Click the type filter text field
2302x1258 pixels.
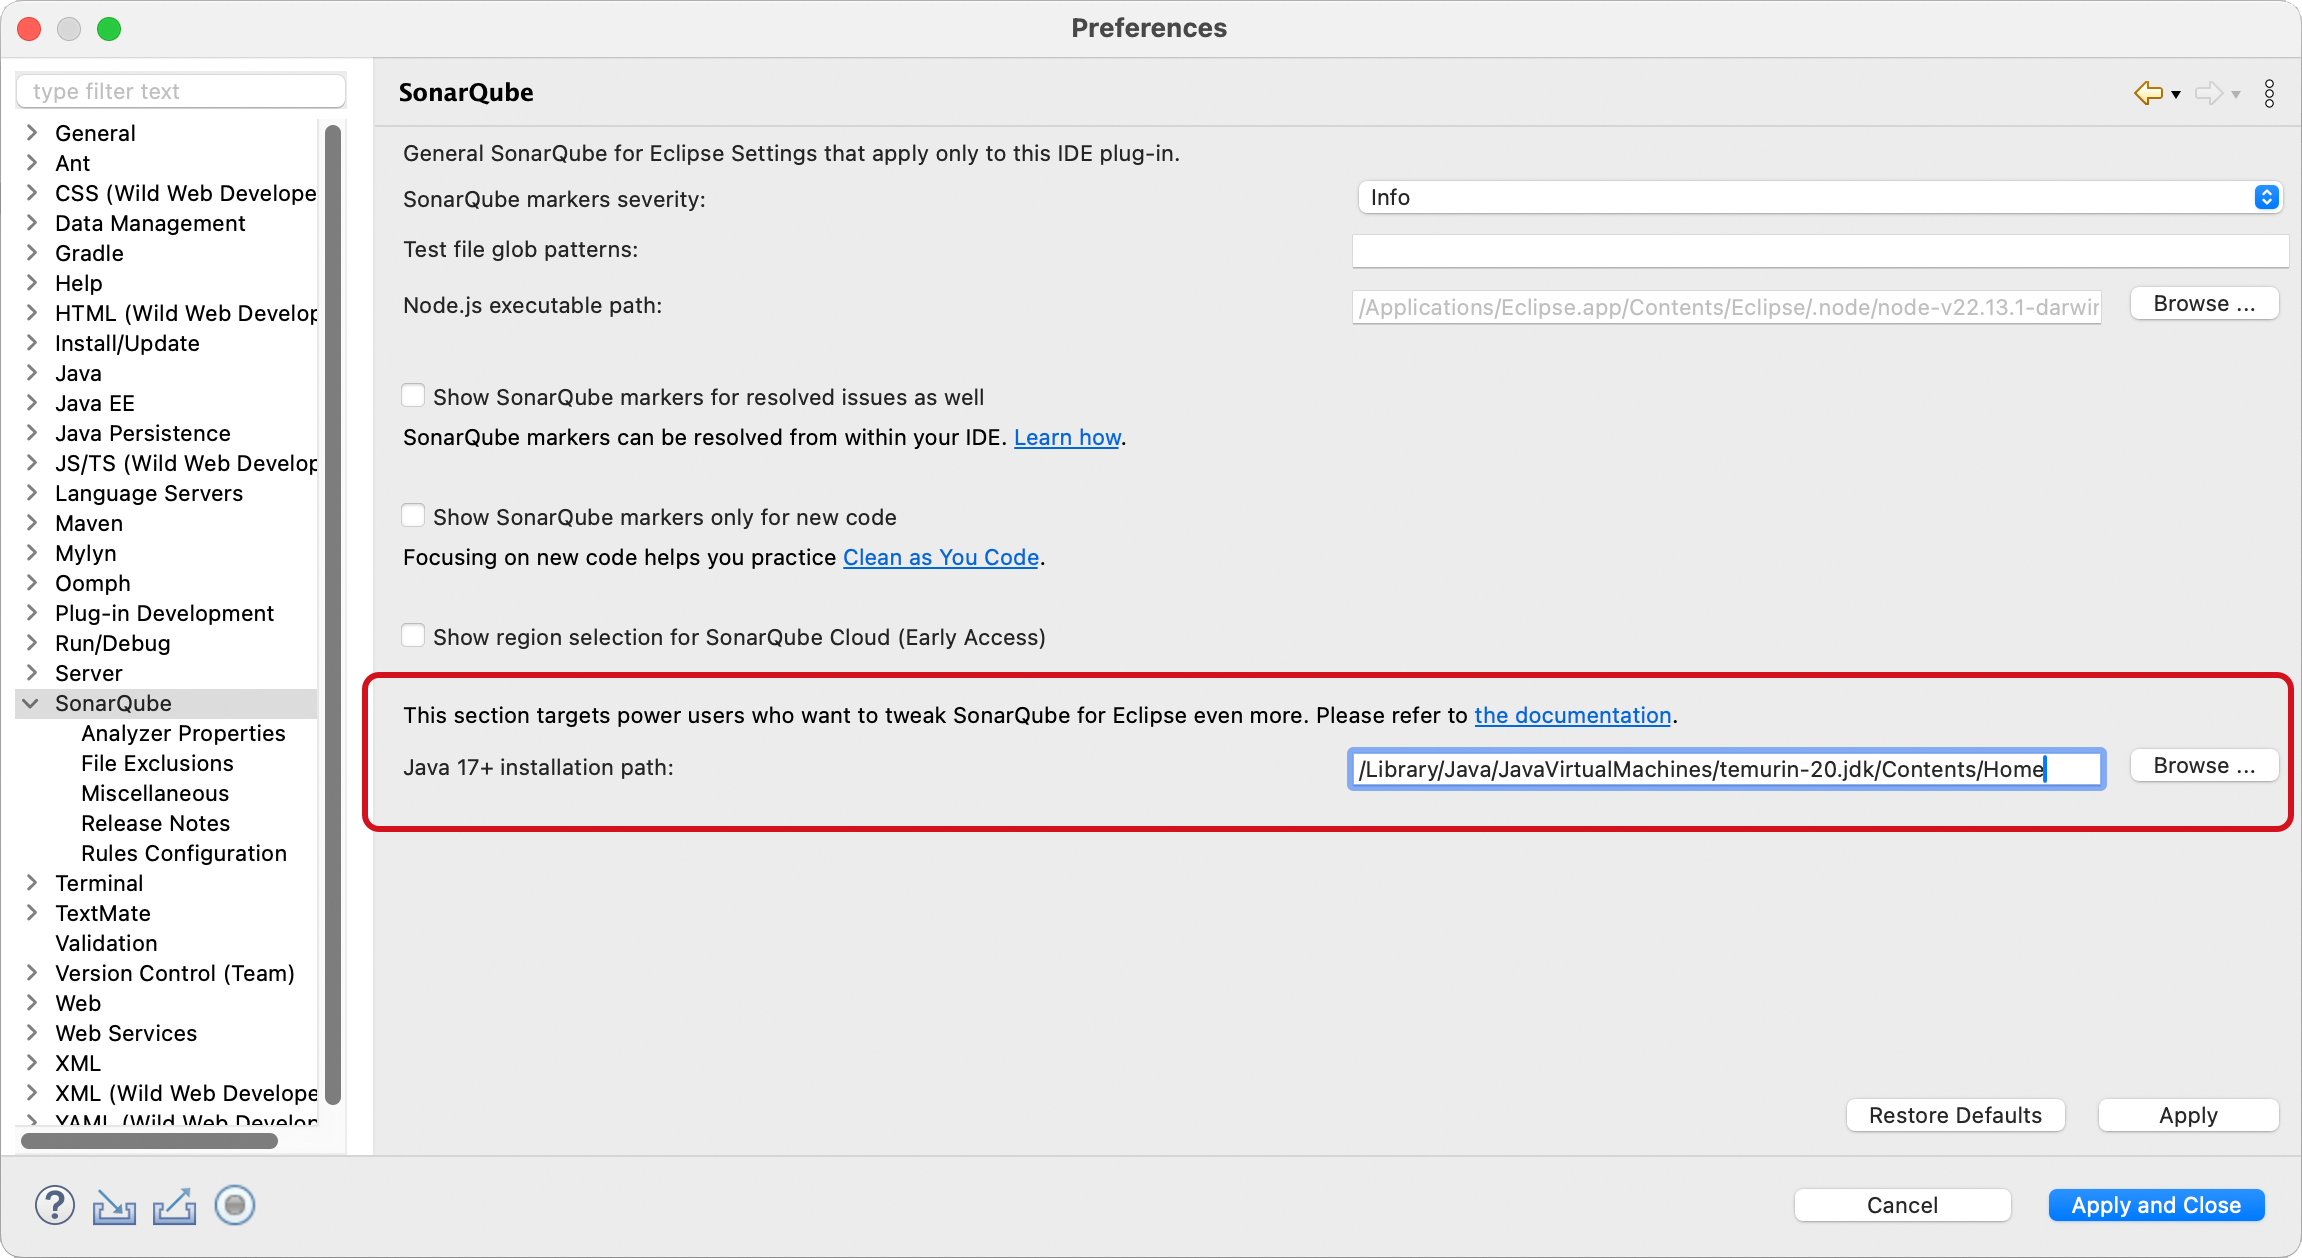(x=181, y=91)
